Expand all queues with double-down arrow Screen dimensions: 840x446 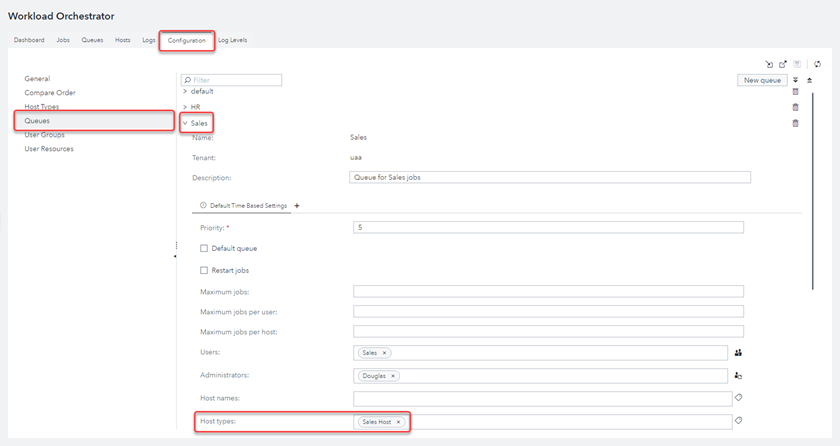[x=796, y=80]
